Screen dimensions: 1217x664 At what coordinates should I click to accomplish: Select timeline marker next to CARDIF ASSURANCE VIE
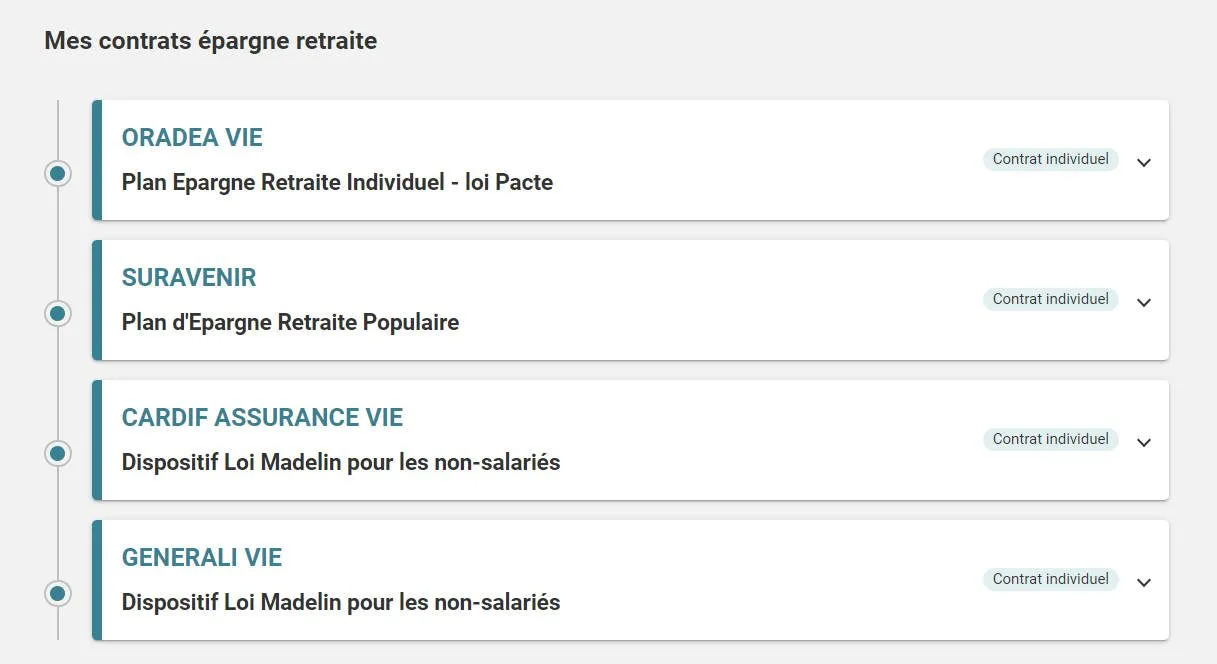[x=58, y=454]
